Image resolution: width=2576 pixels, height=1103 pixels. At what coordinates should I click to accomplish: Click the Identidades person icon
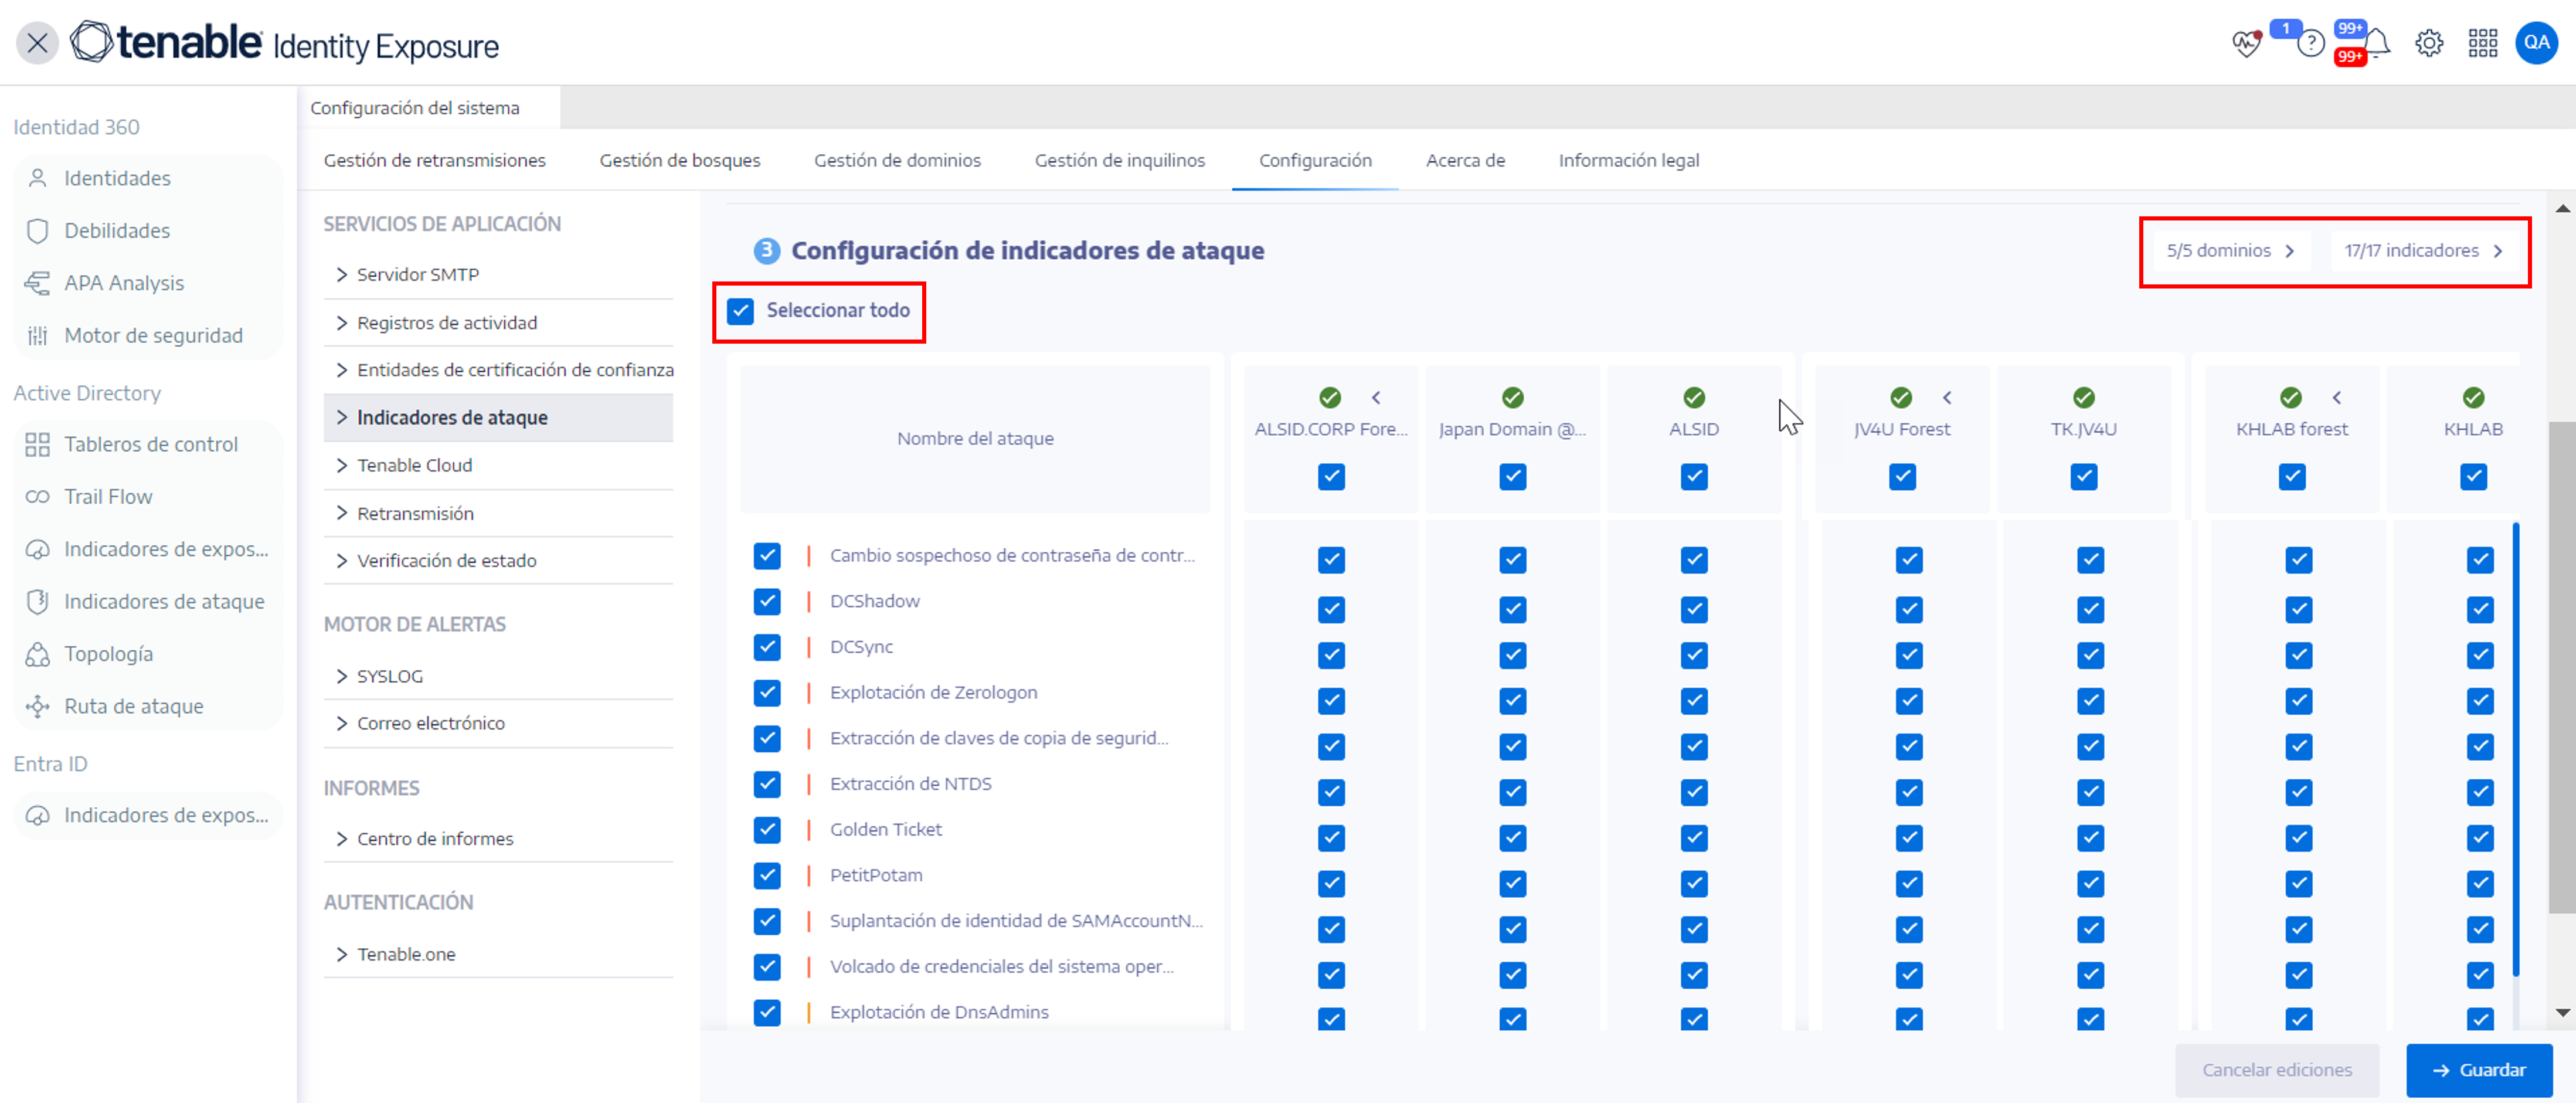37,178
